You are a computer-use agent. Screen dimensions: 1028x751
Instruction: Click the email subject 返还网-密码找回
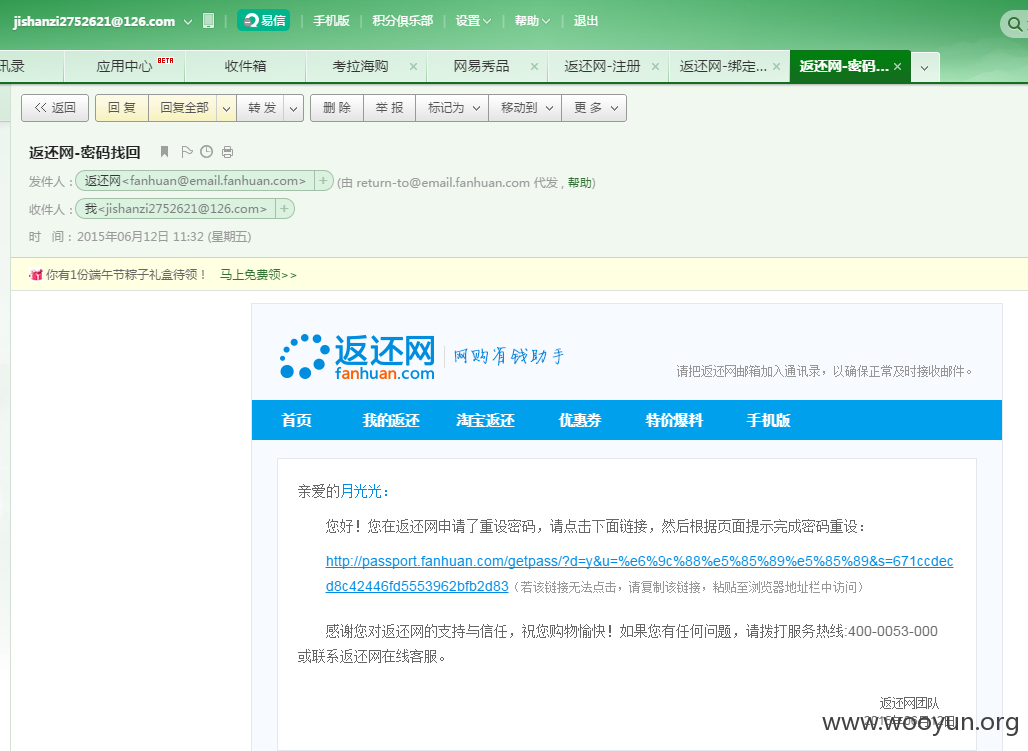85,152
